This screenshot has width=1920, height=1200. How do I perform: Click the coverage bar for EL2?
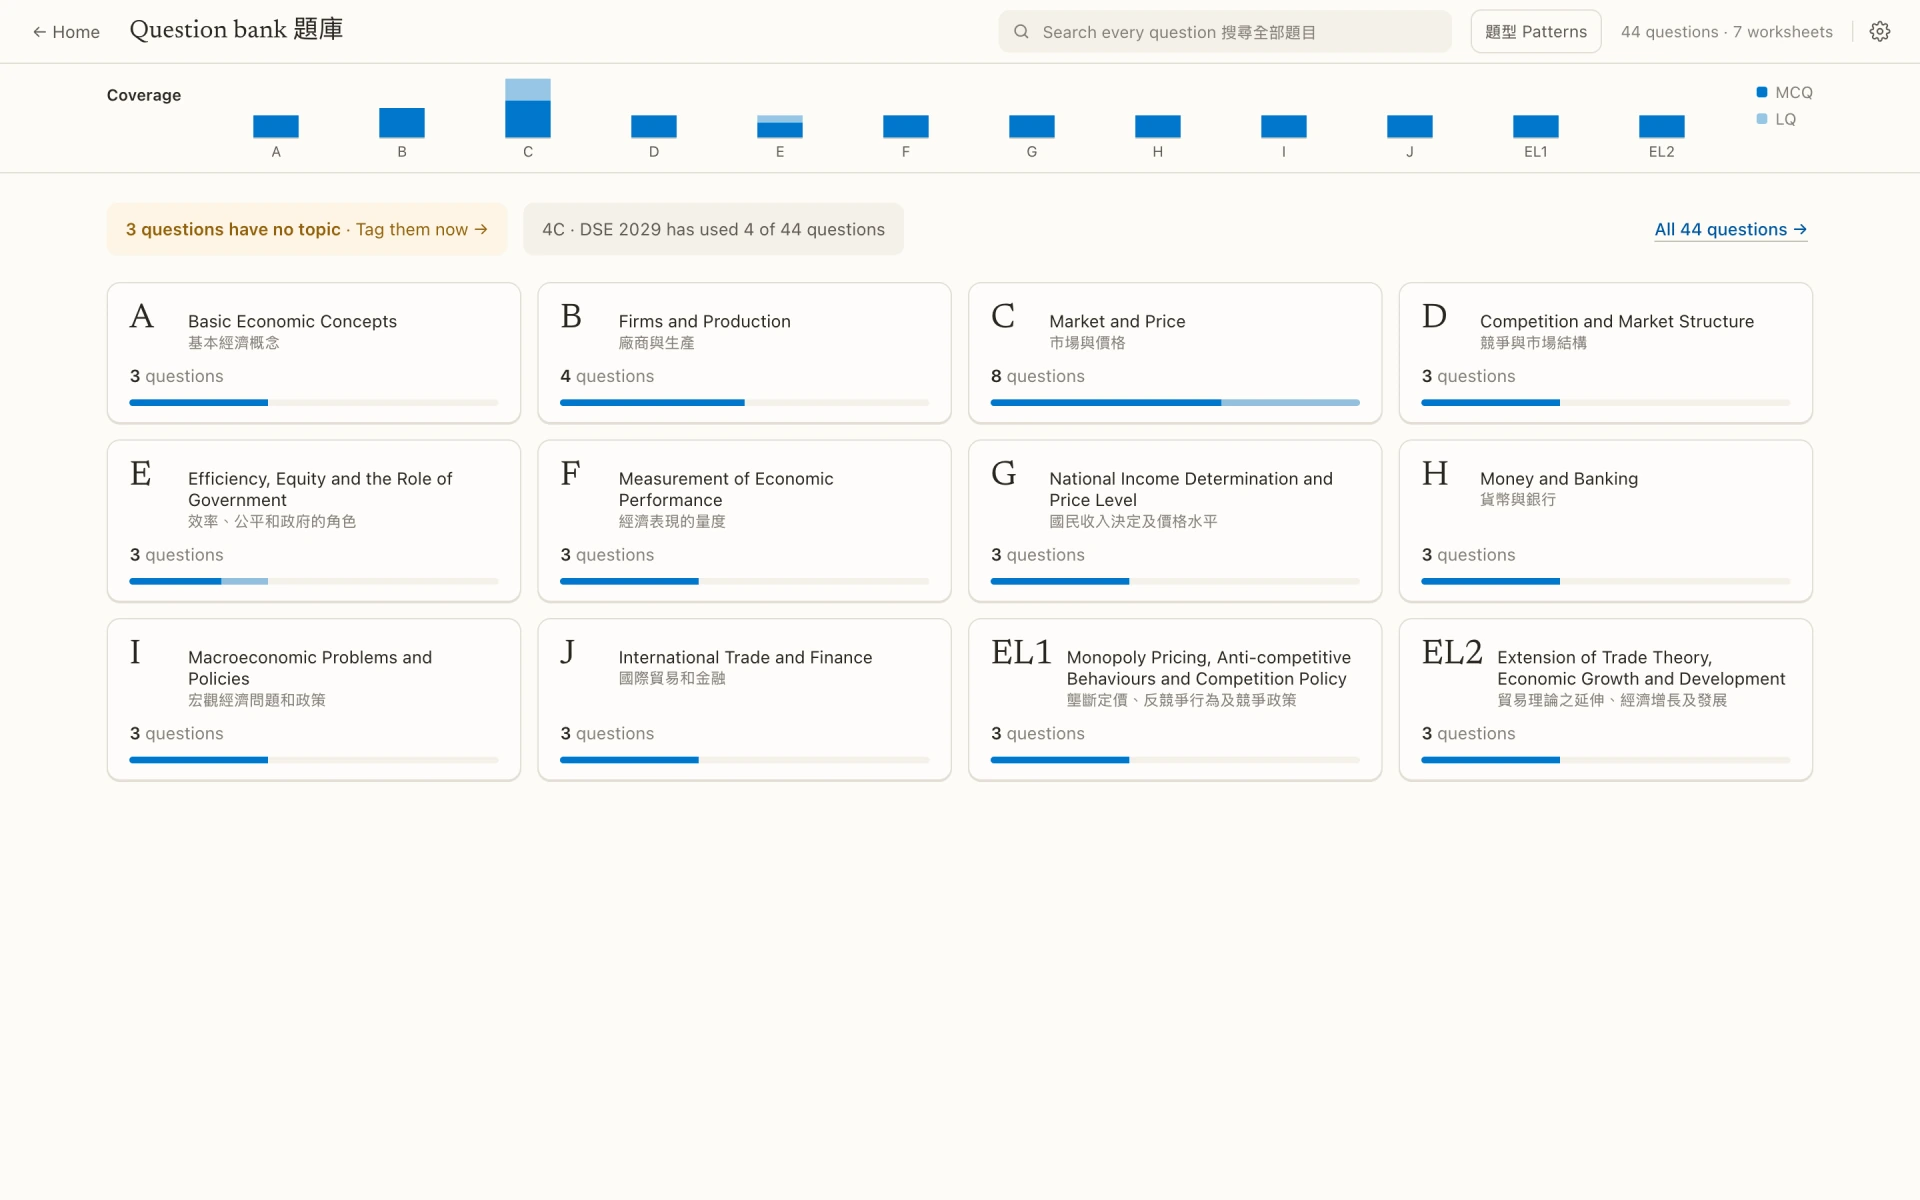[x=1662, y=127]
